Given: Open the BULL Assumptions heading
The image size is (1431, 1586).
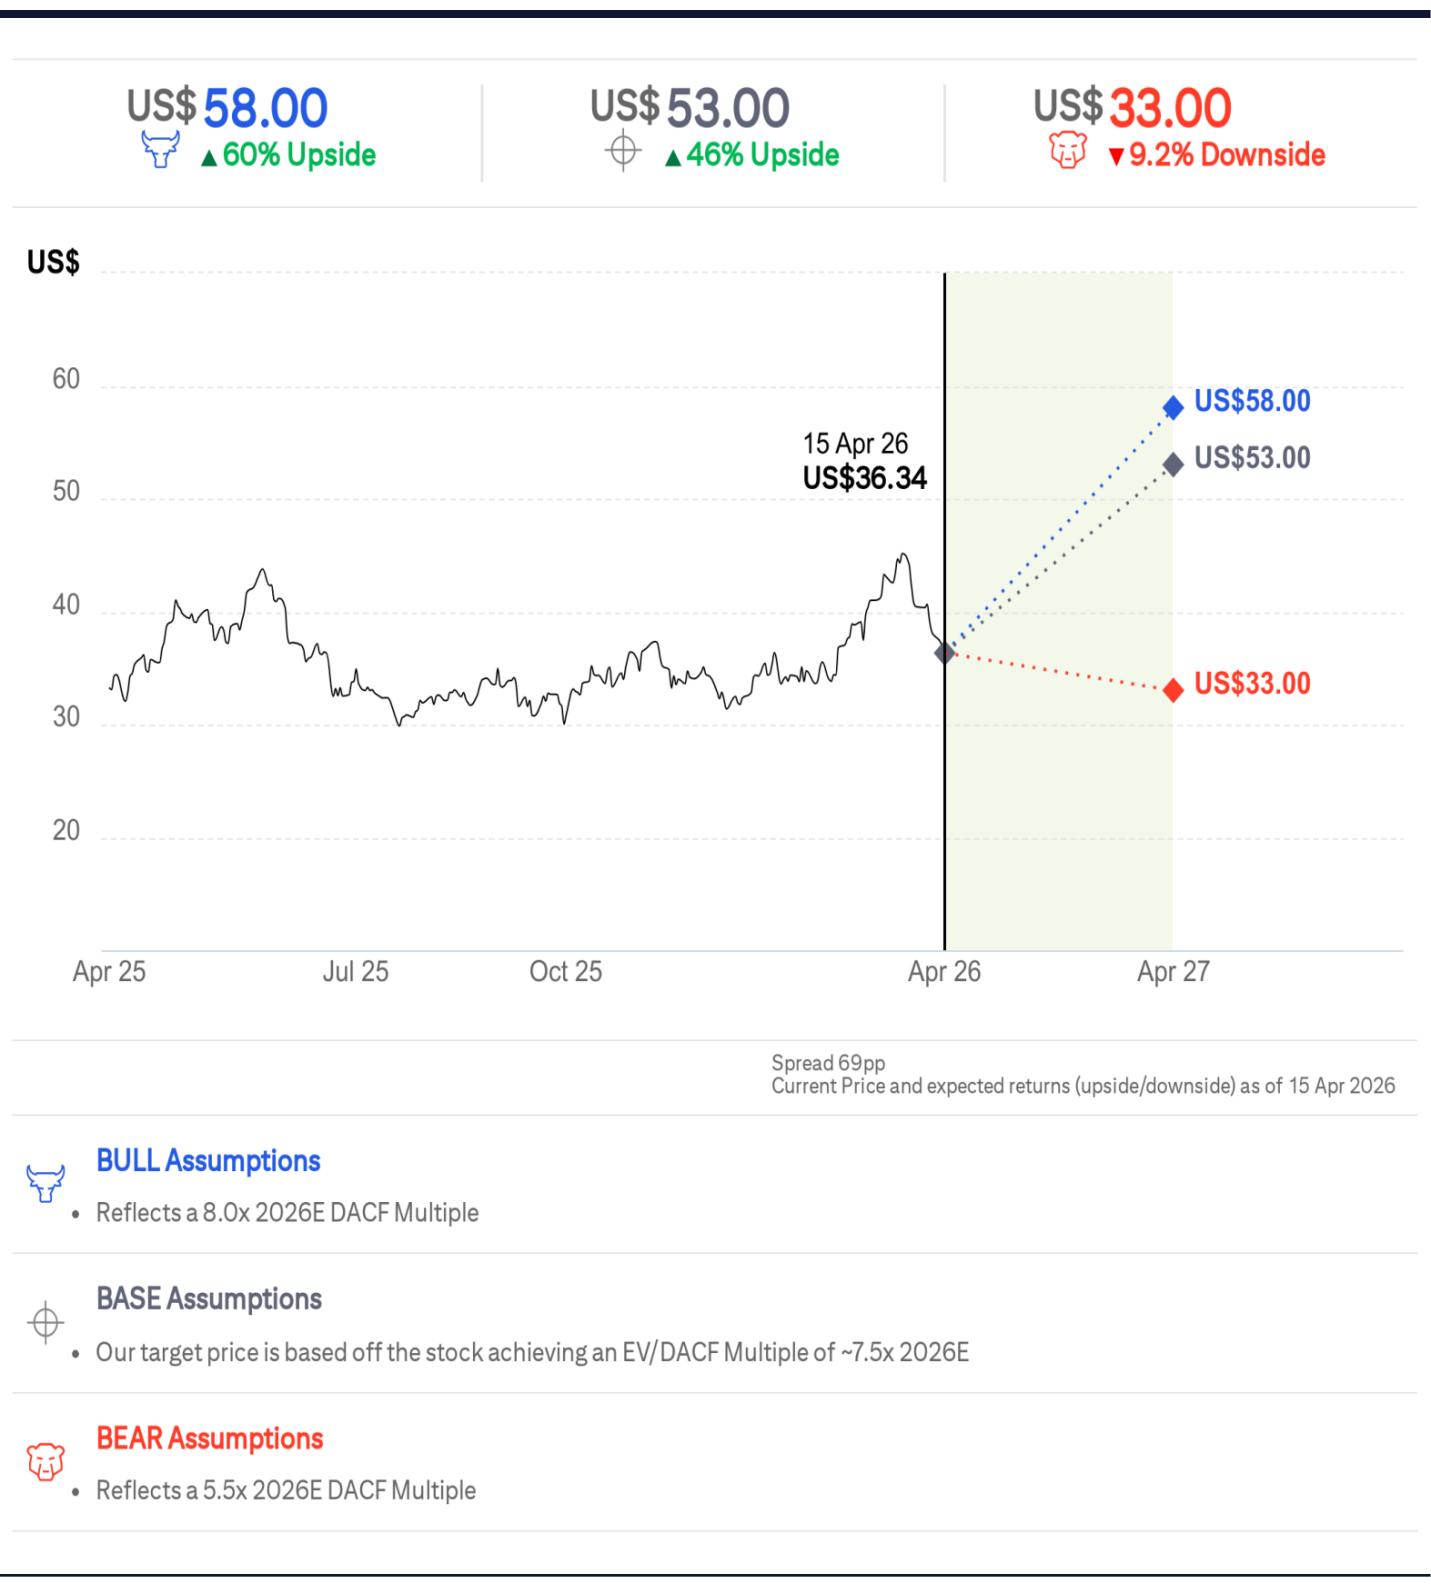Looking at the screenshot, I should click(208, 1161).
